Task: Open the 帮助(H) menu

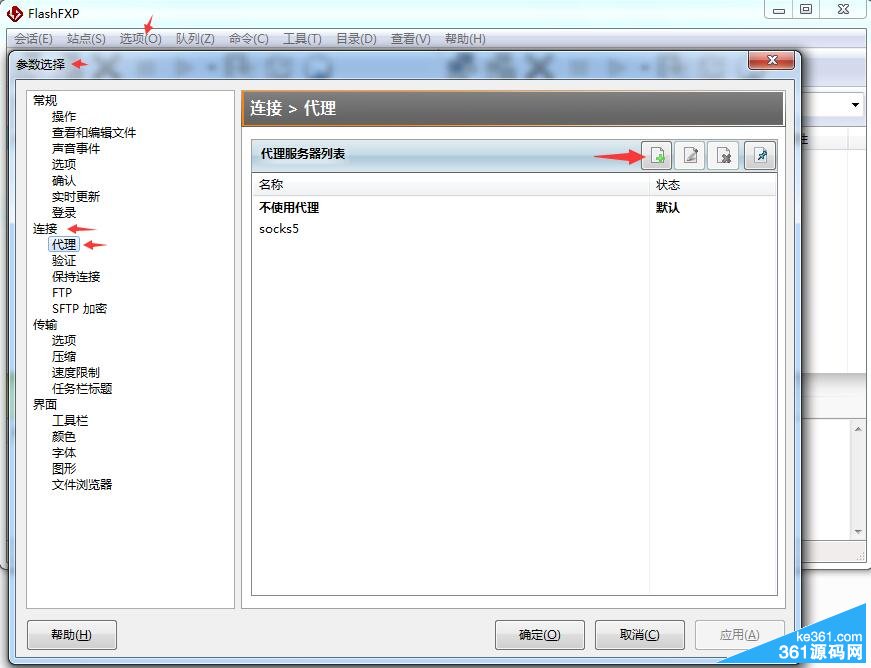Action: pos(465,39)
